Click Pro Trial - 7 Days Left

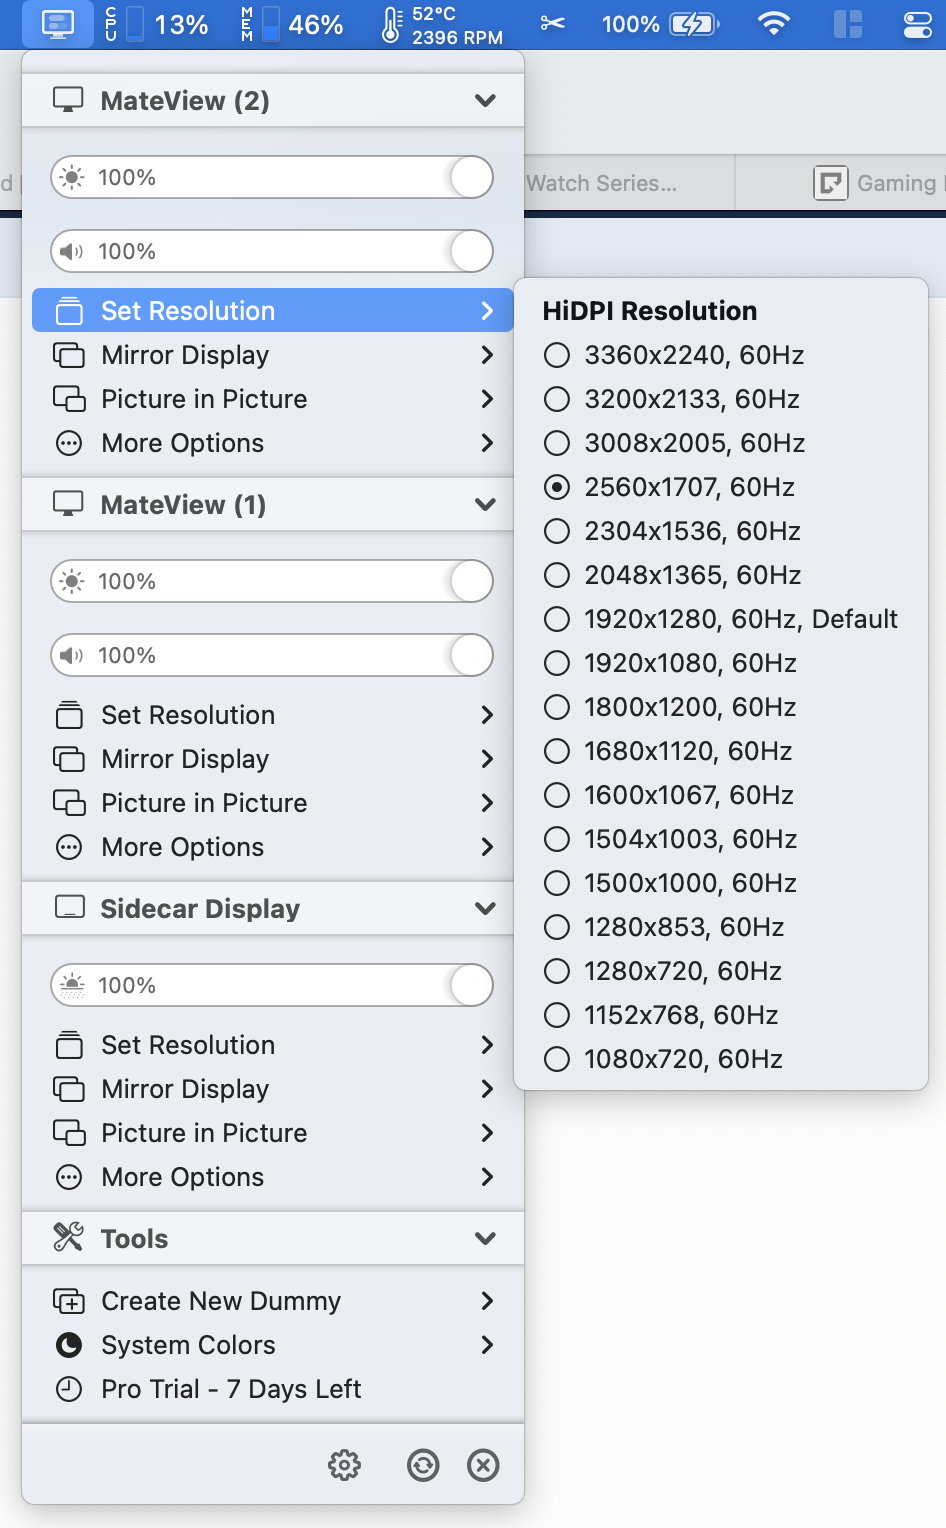coord(273,1389)
